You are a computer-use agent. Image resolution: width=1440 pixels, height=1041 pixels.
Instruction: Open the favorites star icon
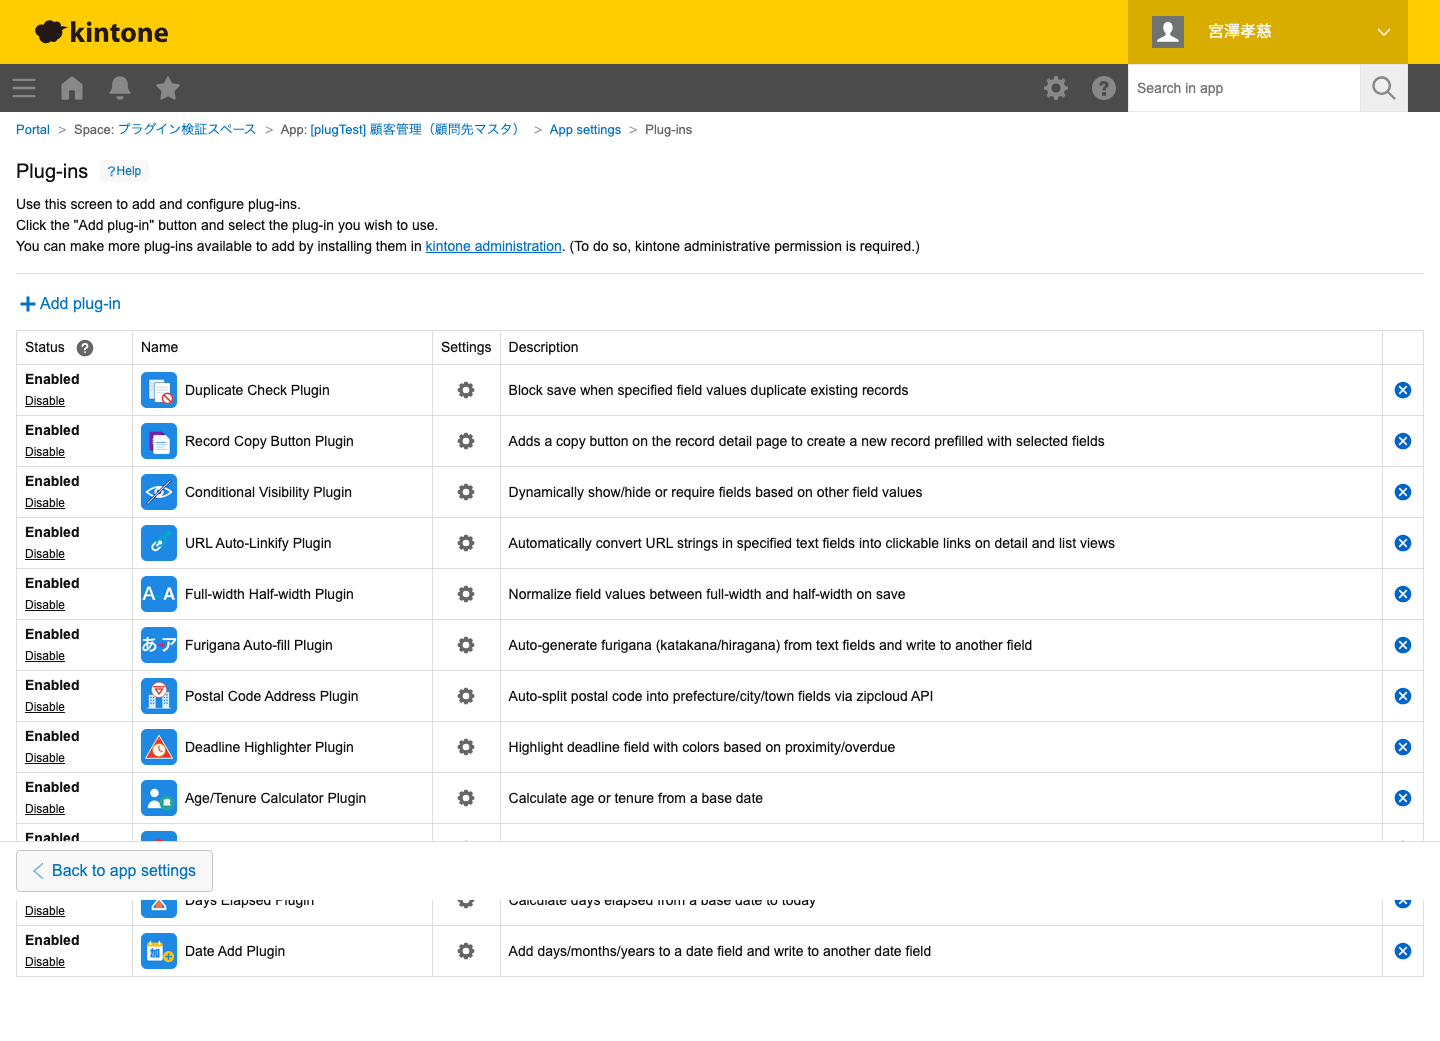point(168,88)
